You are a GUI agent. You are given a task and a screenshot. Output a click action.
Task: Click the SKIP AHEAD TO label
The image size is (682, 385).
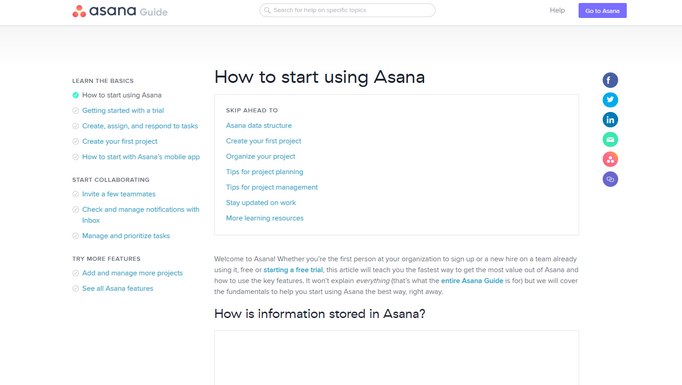252,110
